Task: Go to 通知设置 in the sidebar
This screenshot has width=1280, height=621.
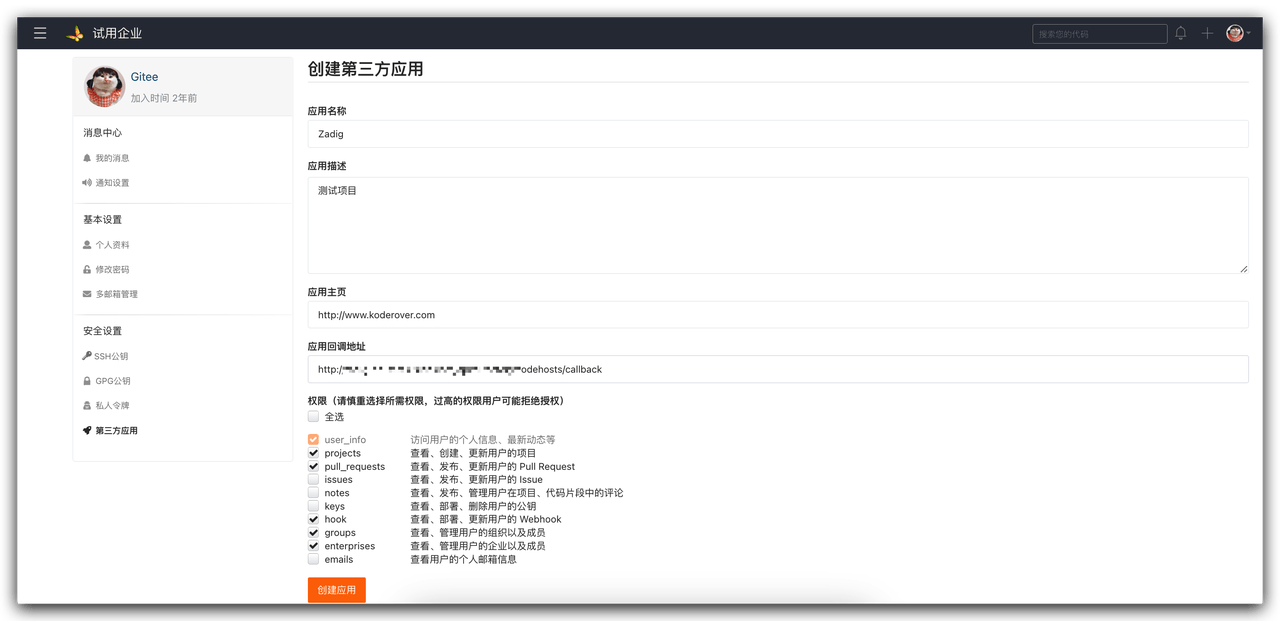Action: [112, 183]
